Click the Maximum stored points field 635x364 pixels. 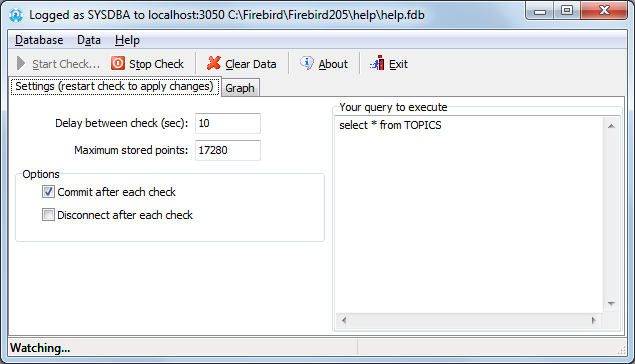click(x=228, y=150)
